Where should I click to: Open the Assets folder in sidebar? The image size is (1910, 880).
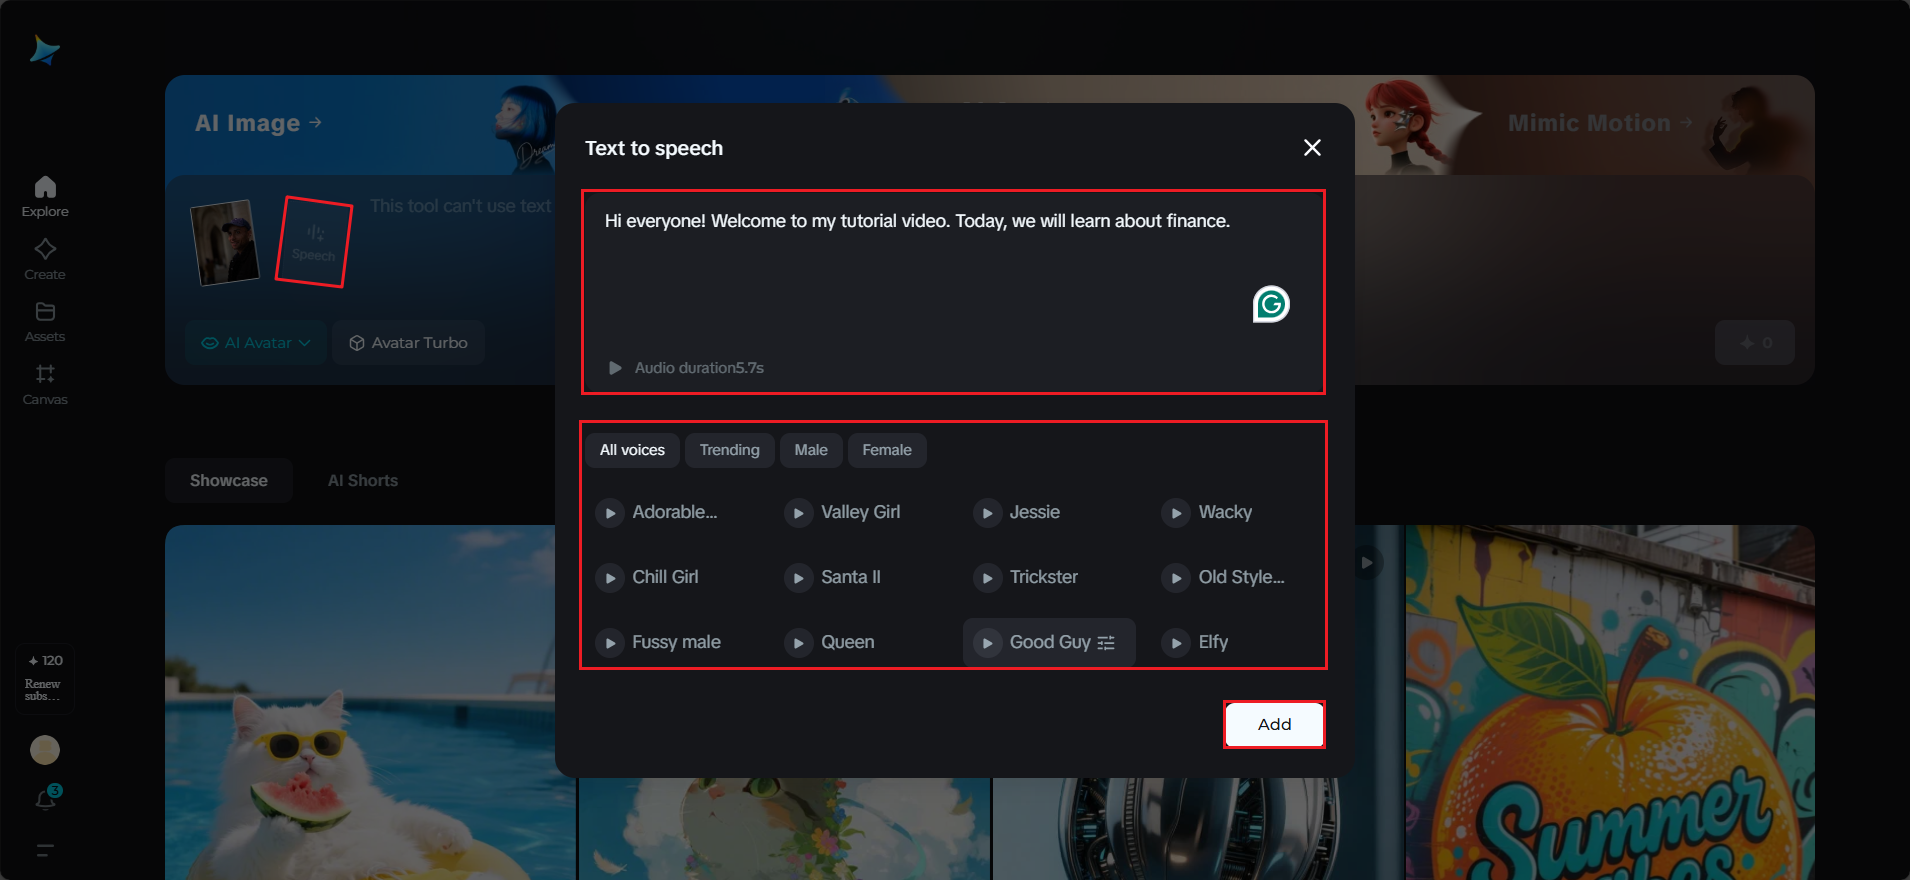(45, 322)
